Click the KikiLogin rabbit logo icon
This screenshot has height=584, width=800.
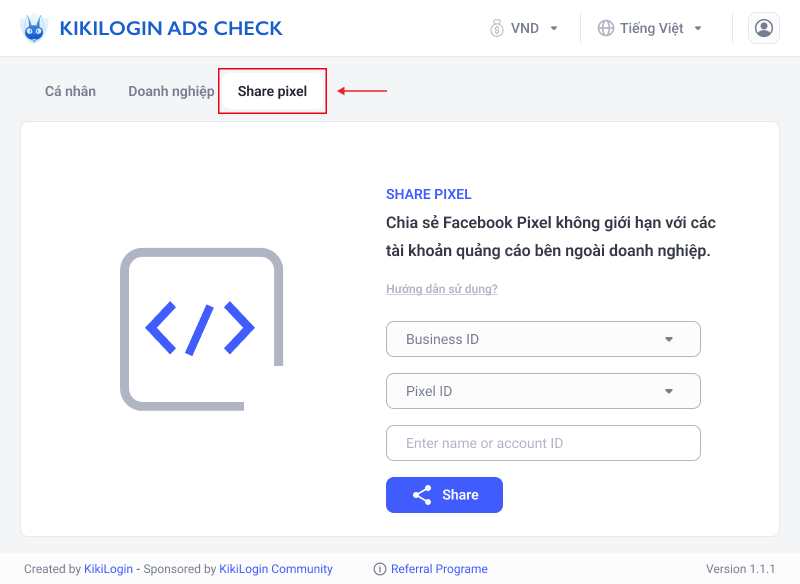tap(34, 28)
